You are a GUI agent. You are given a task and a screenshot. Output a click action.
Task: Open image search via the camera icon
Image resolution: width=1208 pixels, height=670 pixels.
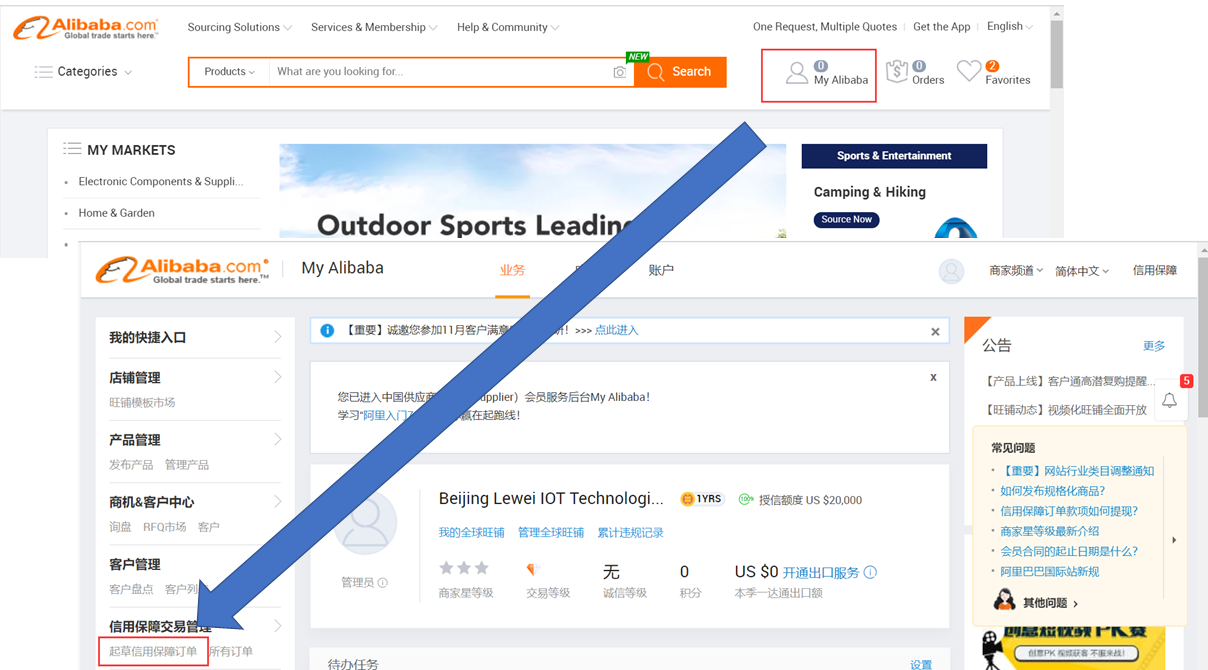pyautogui.click(x=620, y=72)
